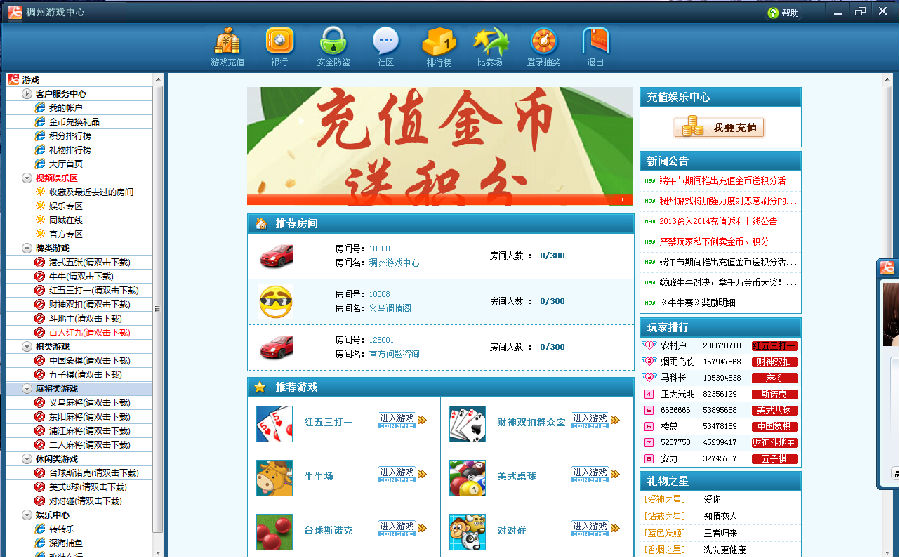Click the browser icon next to 我的账户
The width and height of the screenshot is (899, 557).
[39, 107]
